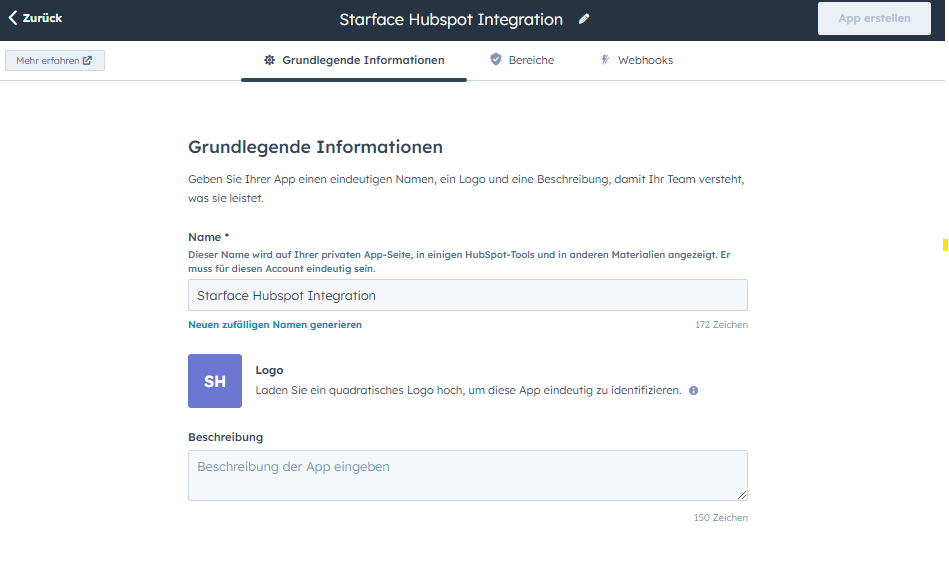Select the Grundlegende Informationen tab
Screen dimensions: 949x572
click(x=354, y=60)
